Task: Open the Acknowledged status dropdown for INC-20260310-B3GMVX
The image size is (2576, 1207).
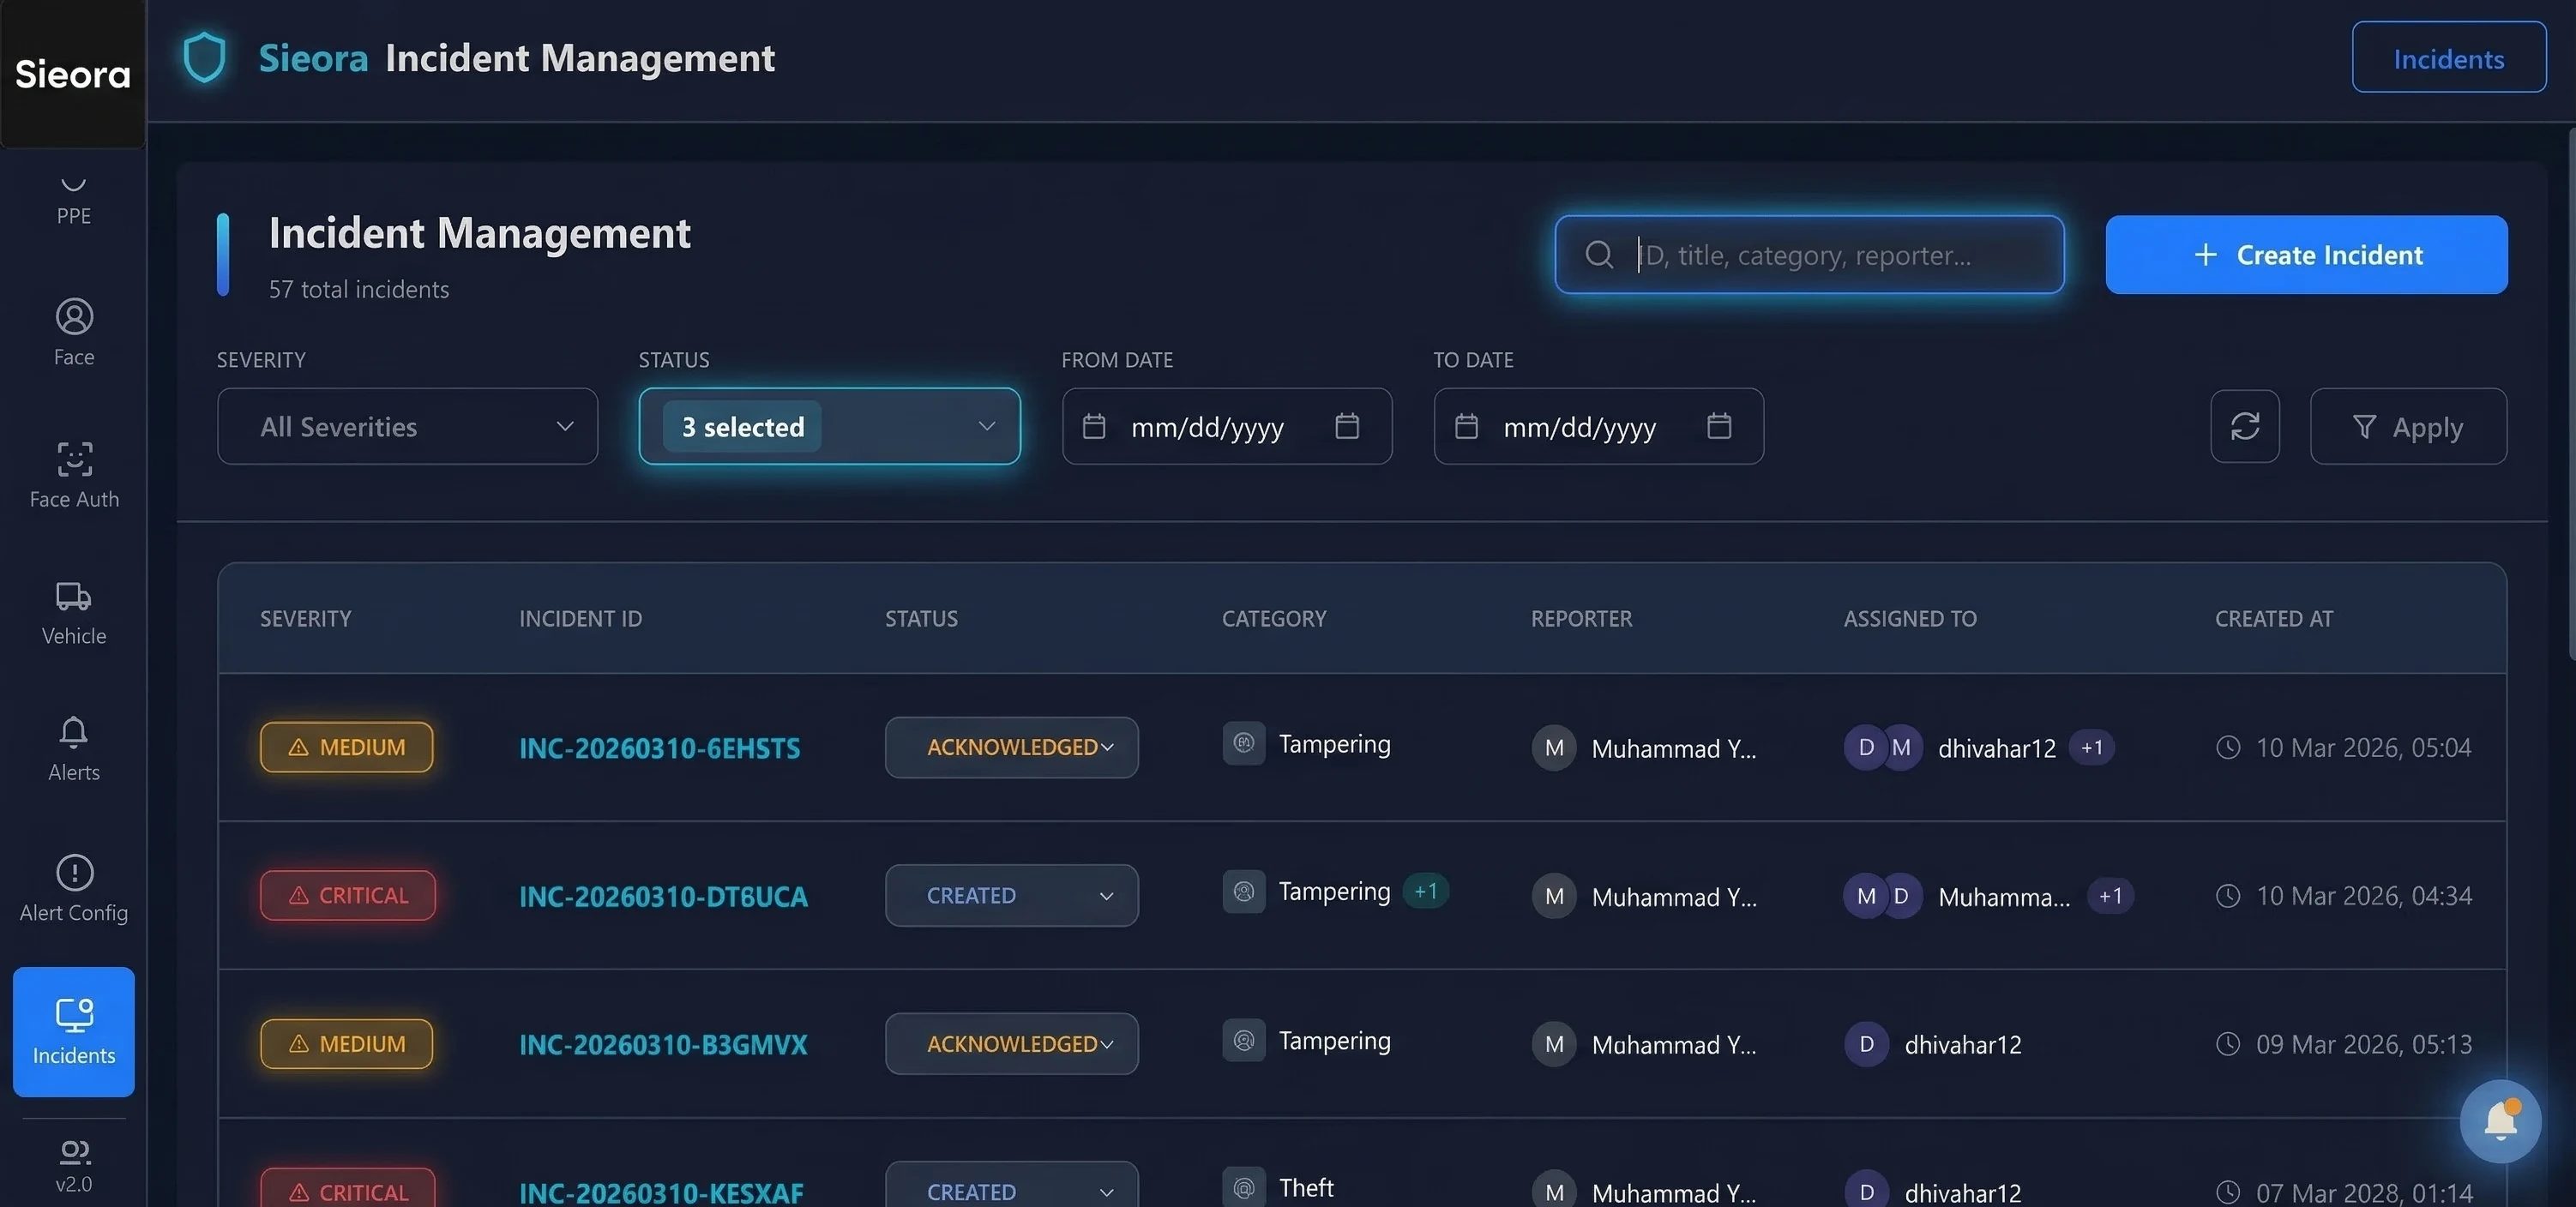Action: pos(1011,1044)
